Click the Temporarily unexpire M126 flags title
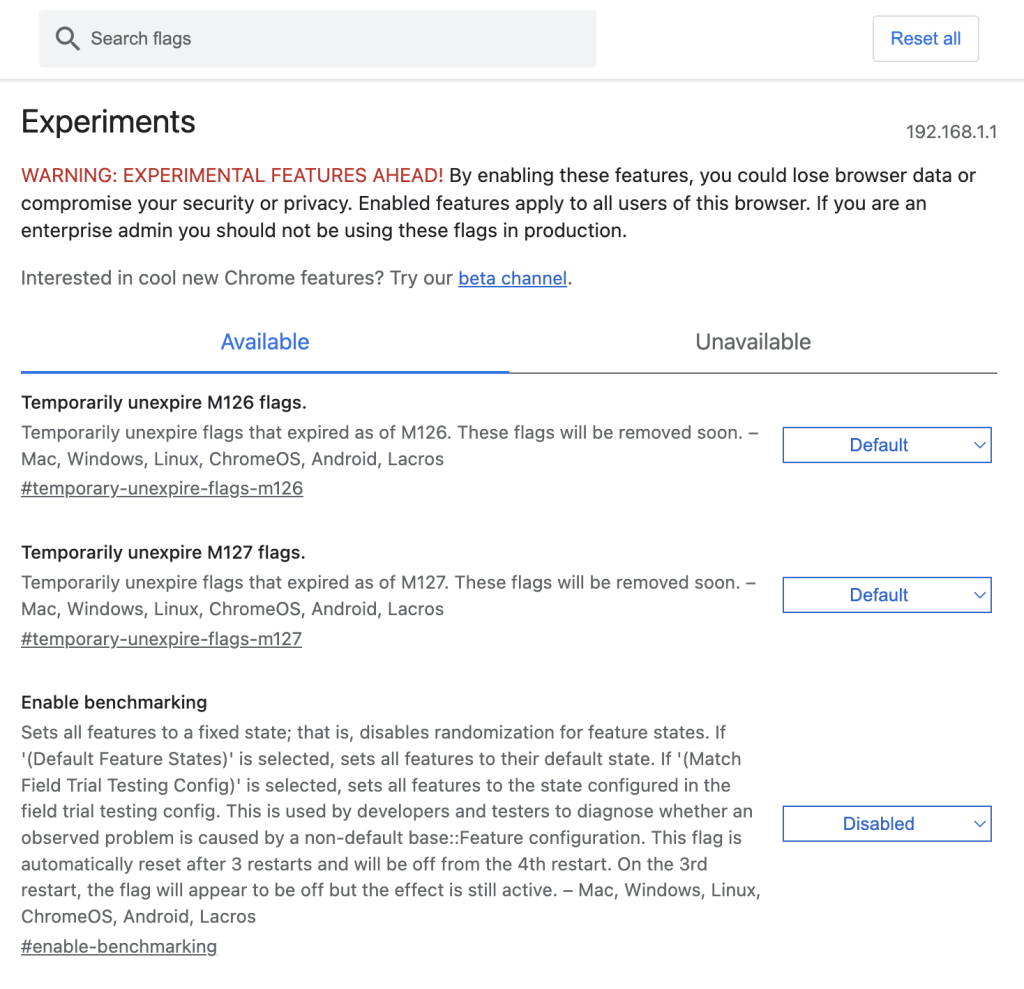 (x=164, y=402)
